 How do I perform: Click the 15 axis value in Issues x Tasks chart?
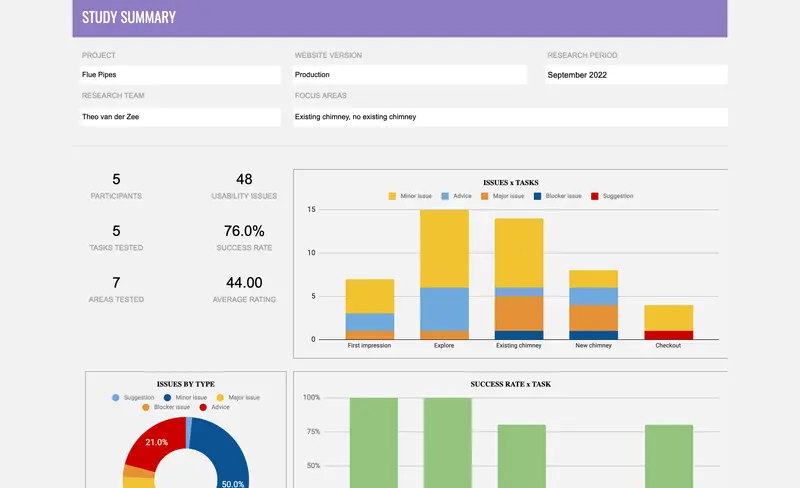[311, 210]
